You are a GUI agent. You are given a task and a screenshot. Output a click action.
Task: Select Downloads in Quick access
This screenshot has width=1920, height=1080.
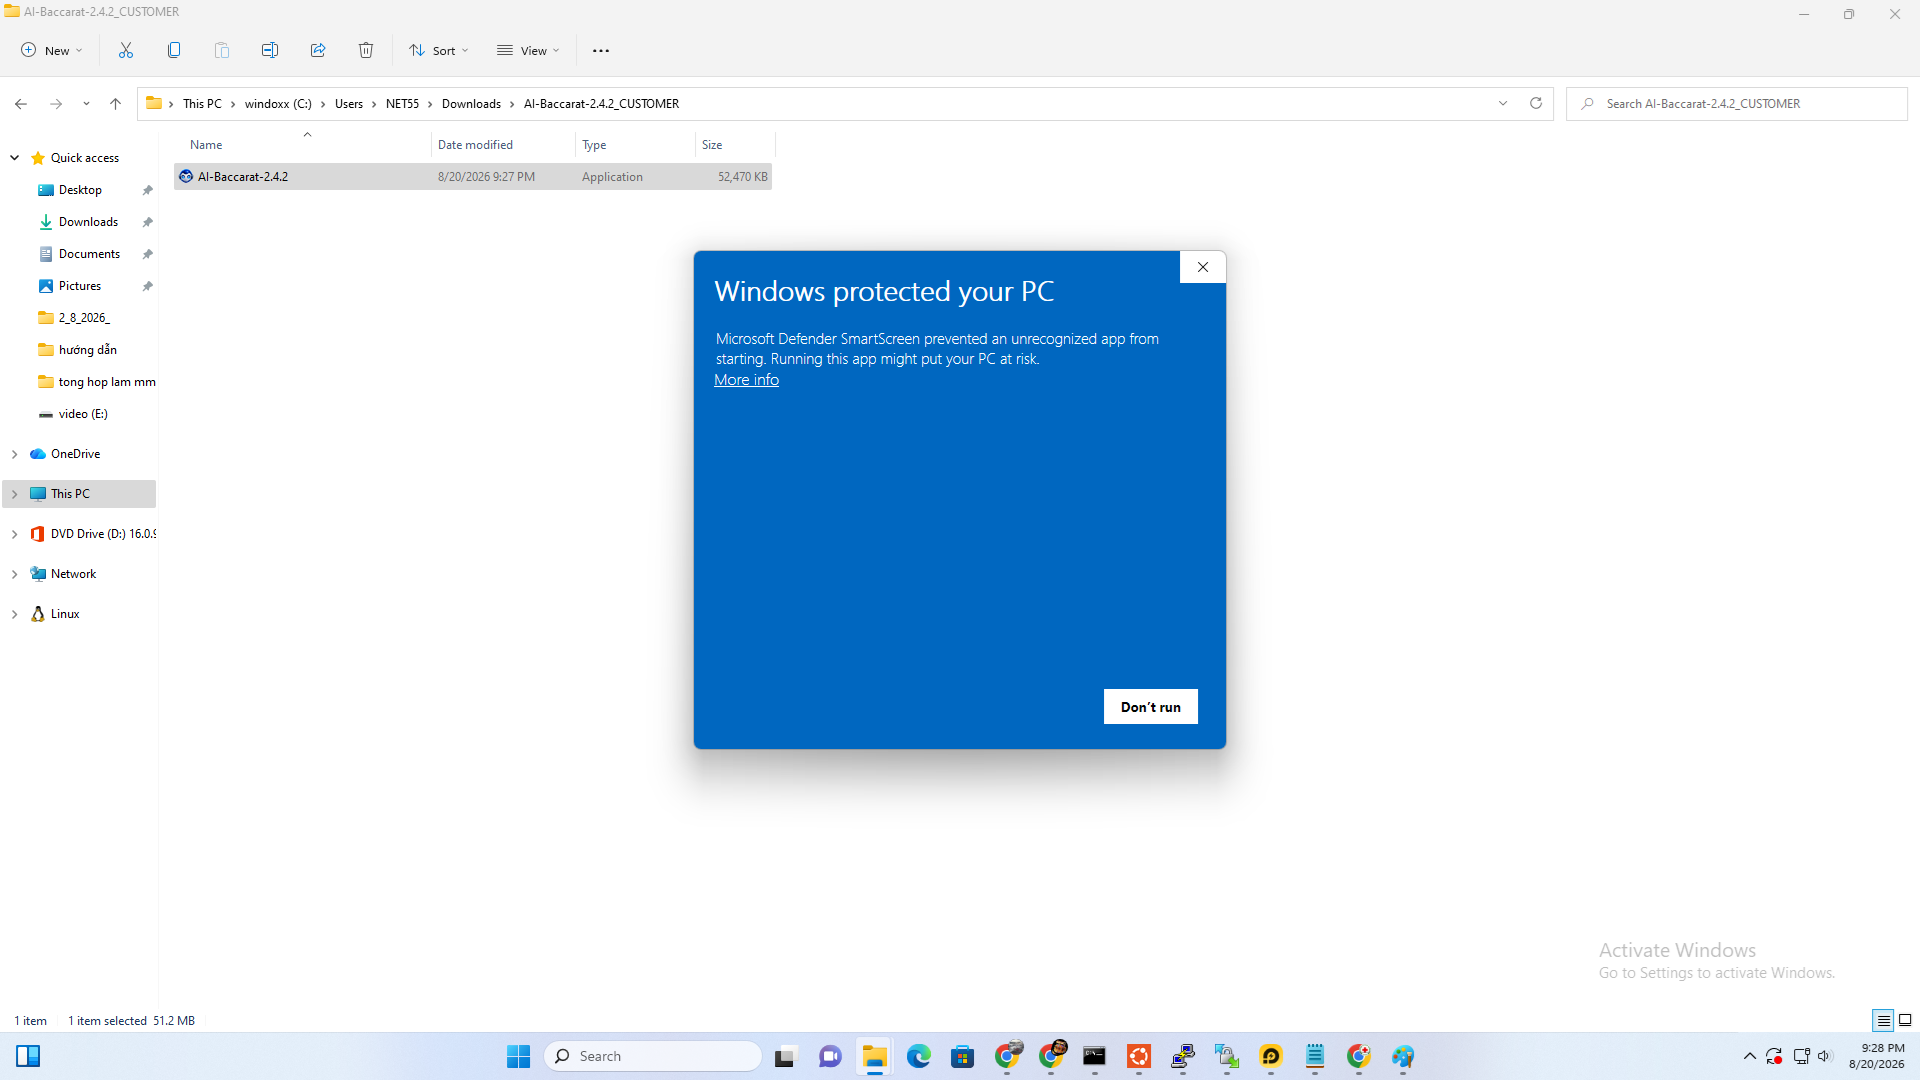point(88,222)
